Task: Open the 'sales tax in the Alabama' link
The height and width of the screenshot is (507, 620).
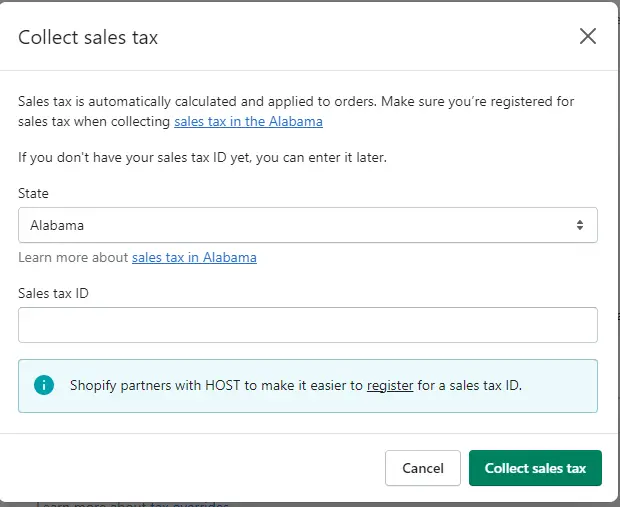Action: click(x=248, y=122)
